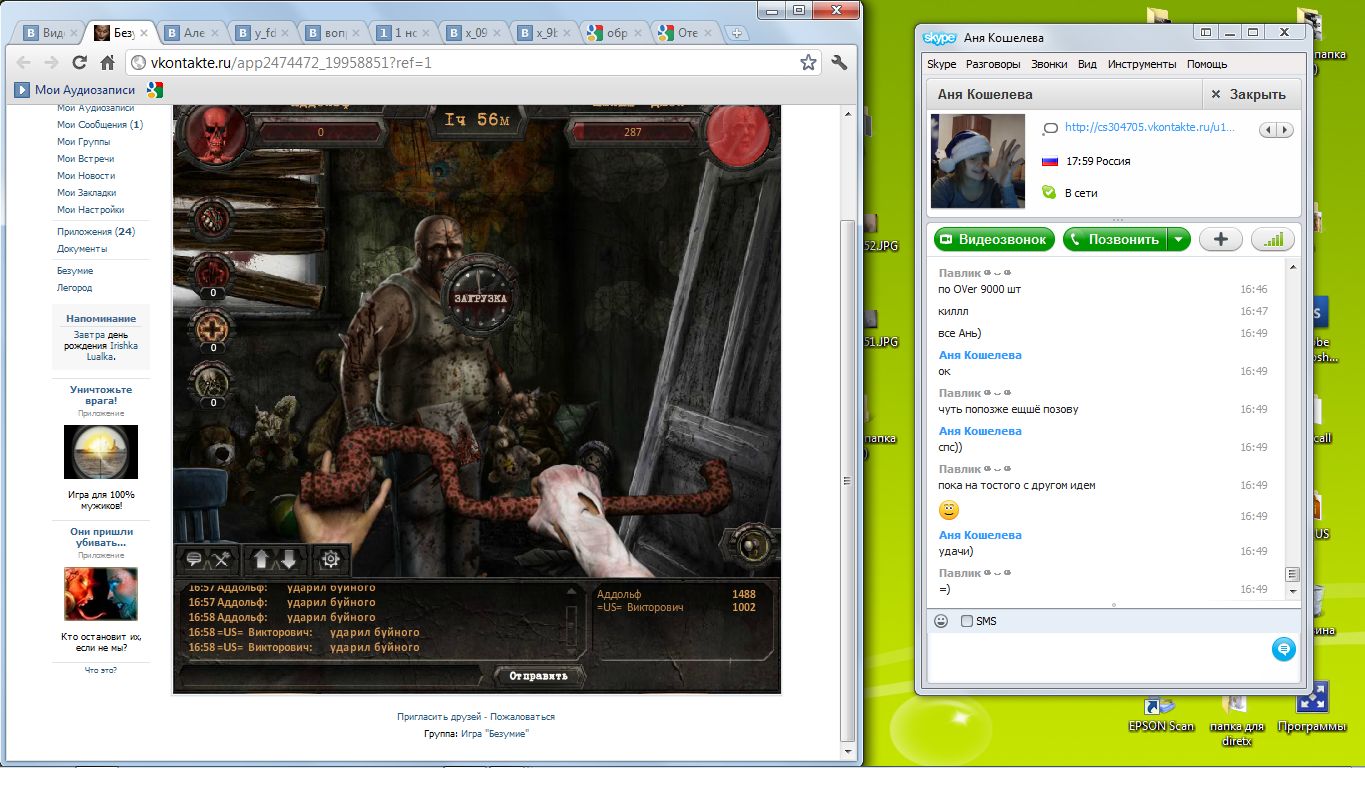Bookmark page with the star icon
Viewport: 1365px width, 788px height.
(808, 63)
